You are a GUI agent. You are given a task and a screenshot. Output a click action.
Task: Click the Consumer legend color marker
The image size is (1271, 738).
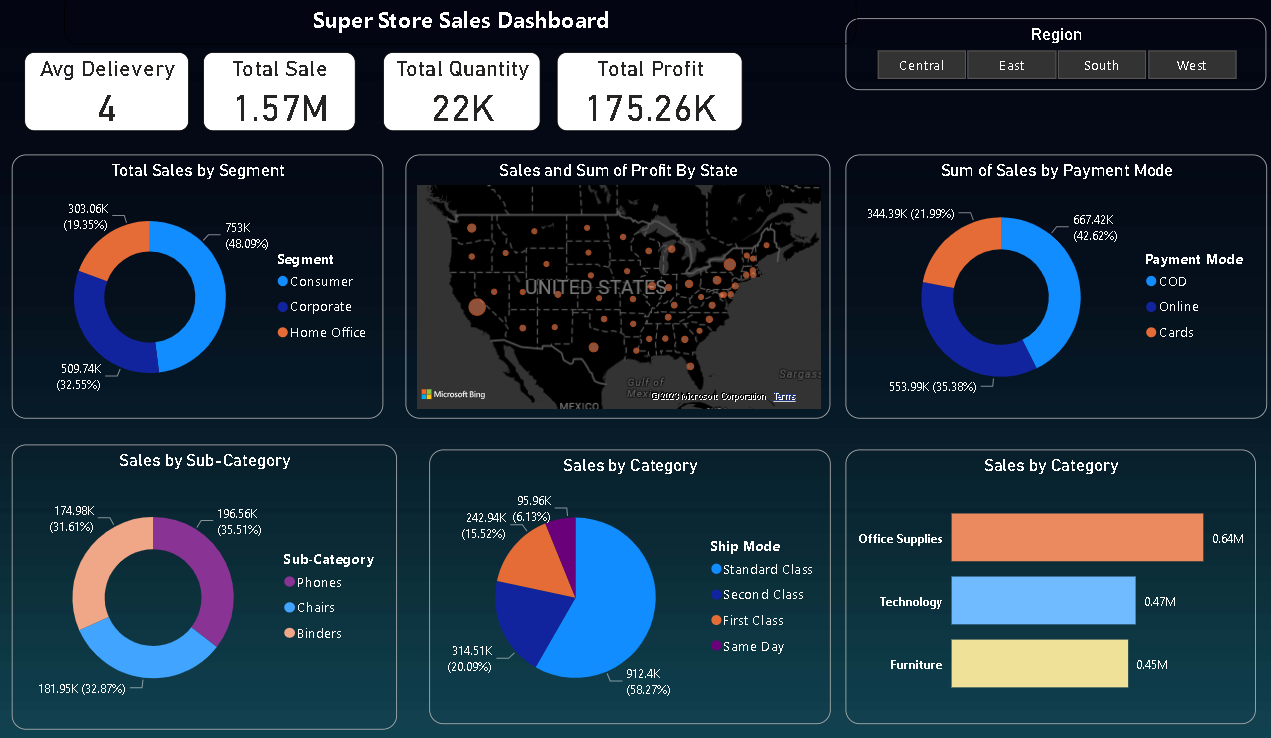pyautogui.click(x=283, y=282)
